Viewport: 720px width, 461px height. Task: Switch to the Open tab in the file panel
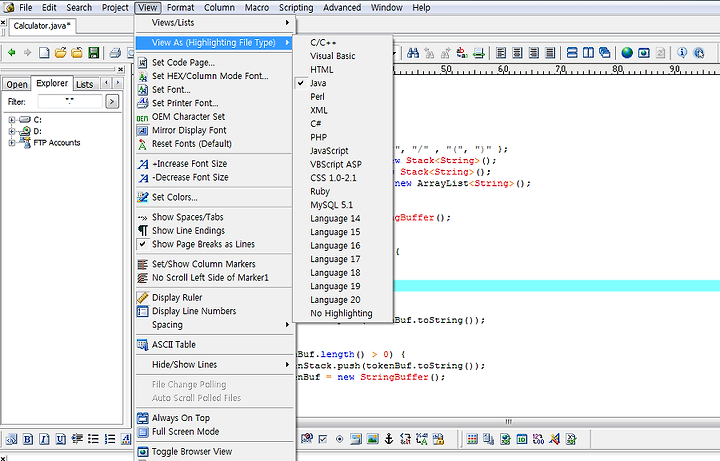(x=17, y=84)
